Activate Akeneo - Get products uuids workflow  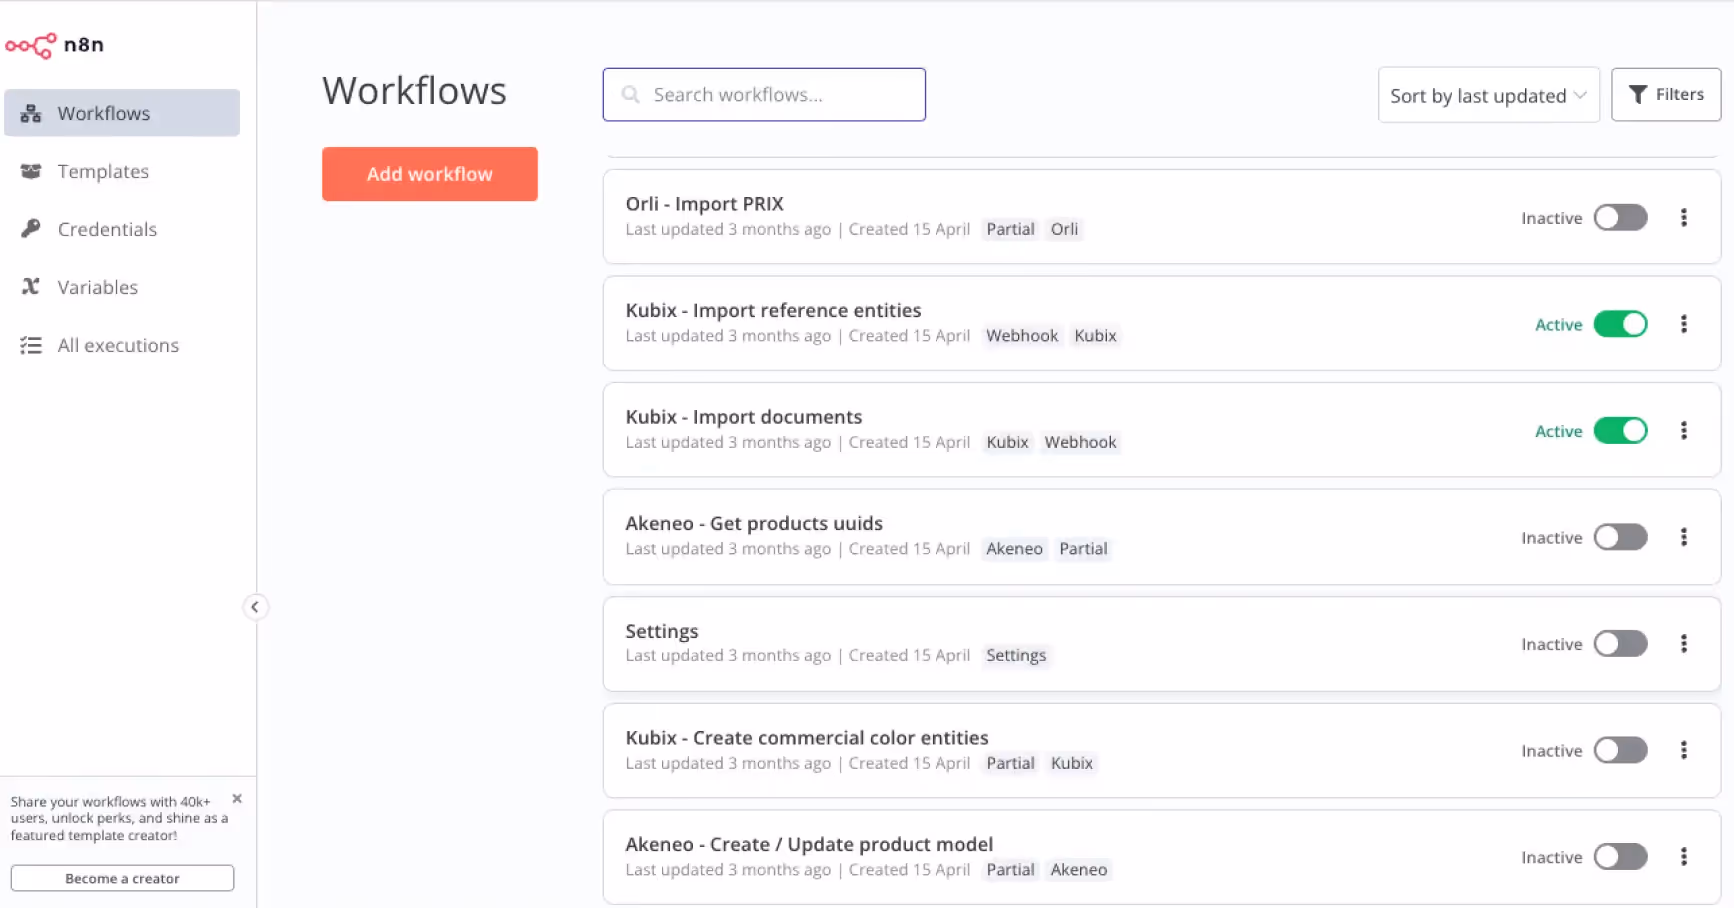click(x=1620, y=537)
